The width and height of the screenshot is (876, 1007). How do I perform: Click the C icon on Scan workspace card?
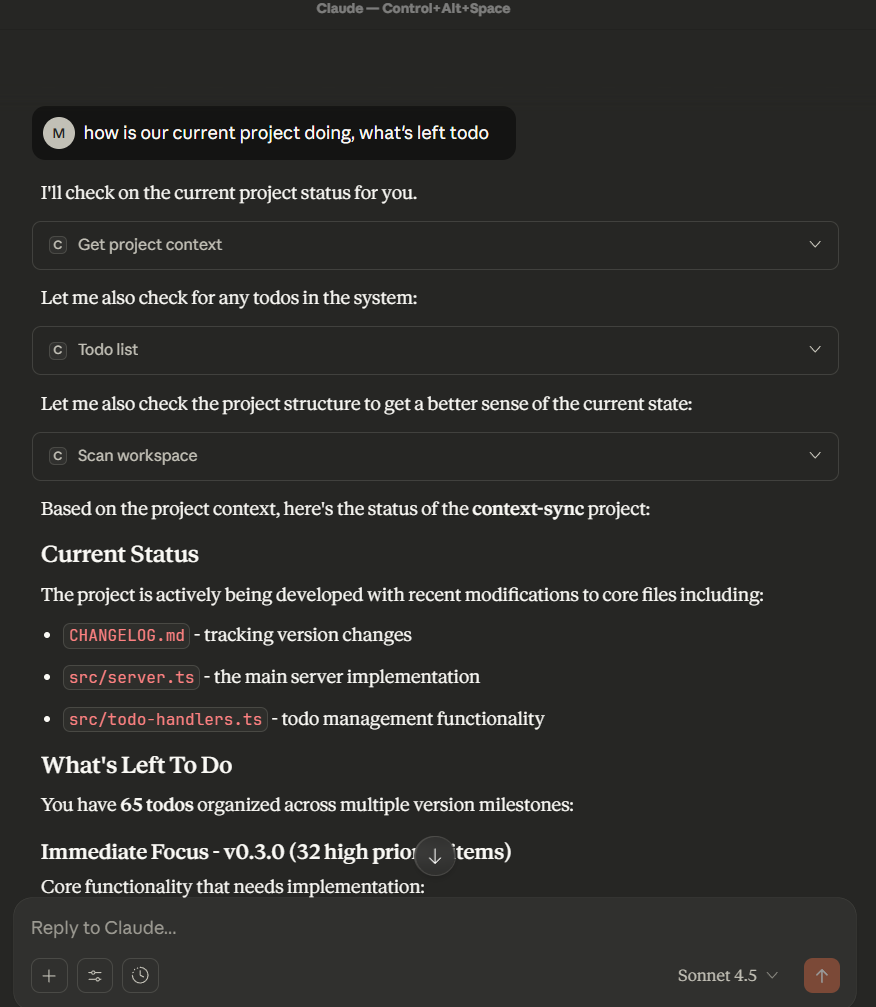pos(58,455)
